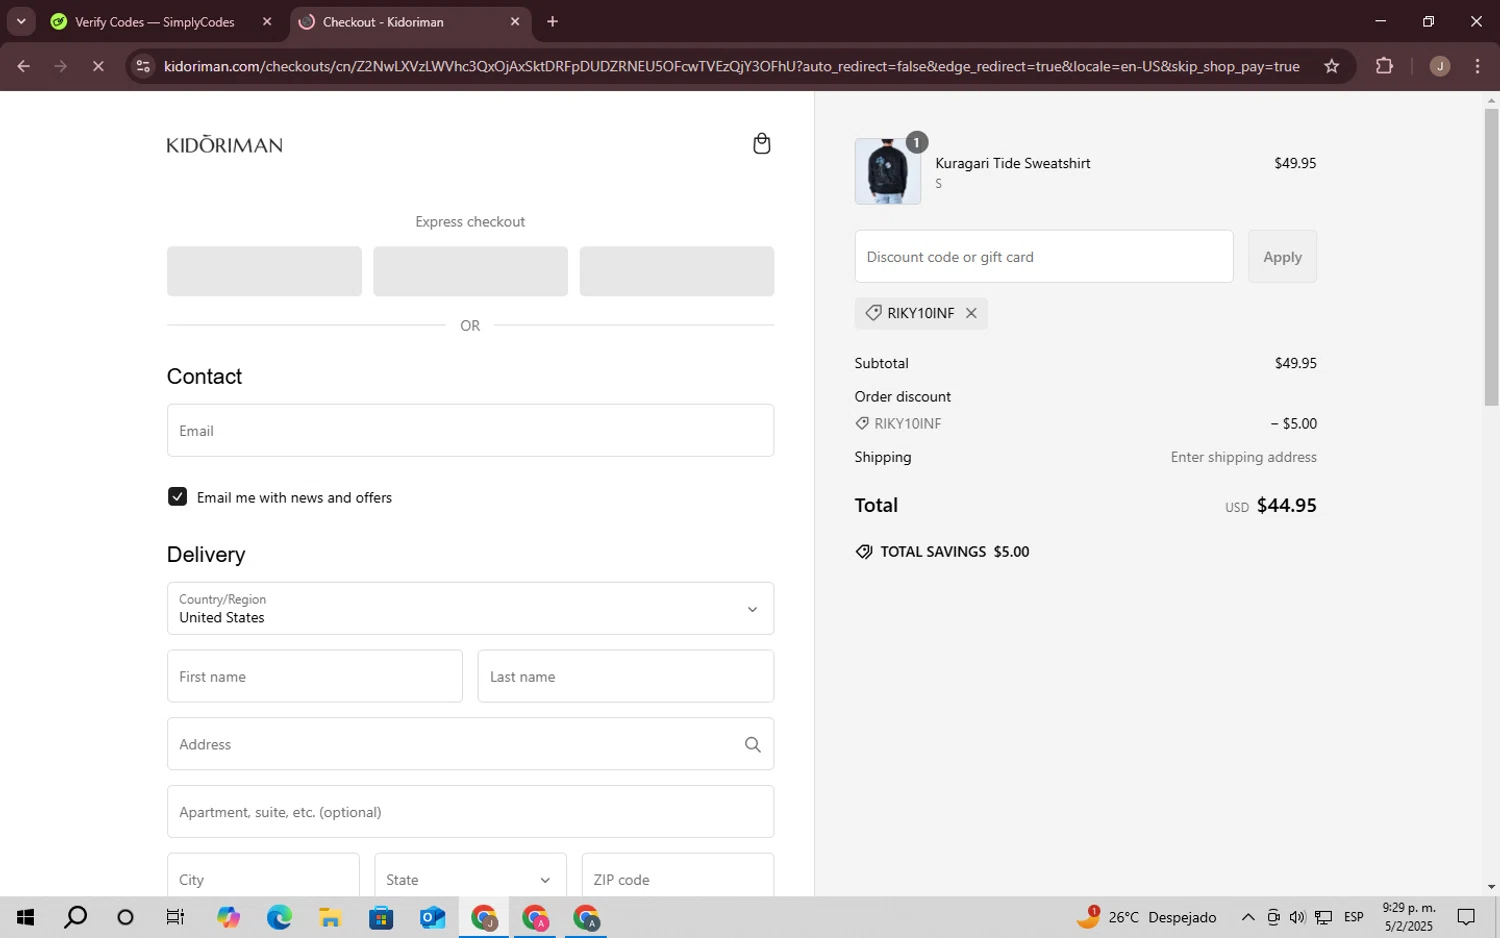
Task: Open the network icon in system tray
Action: [x=1323, y=917]
